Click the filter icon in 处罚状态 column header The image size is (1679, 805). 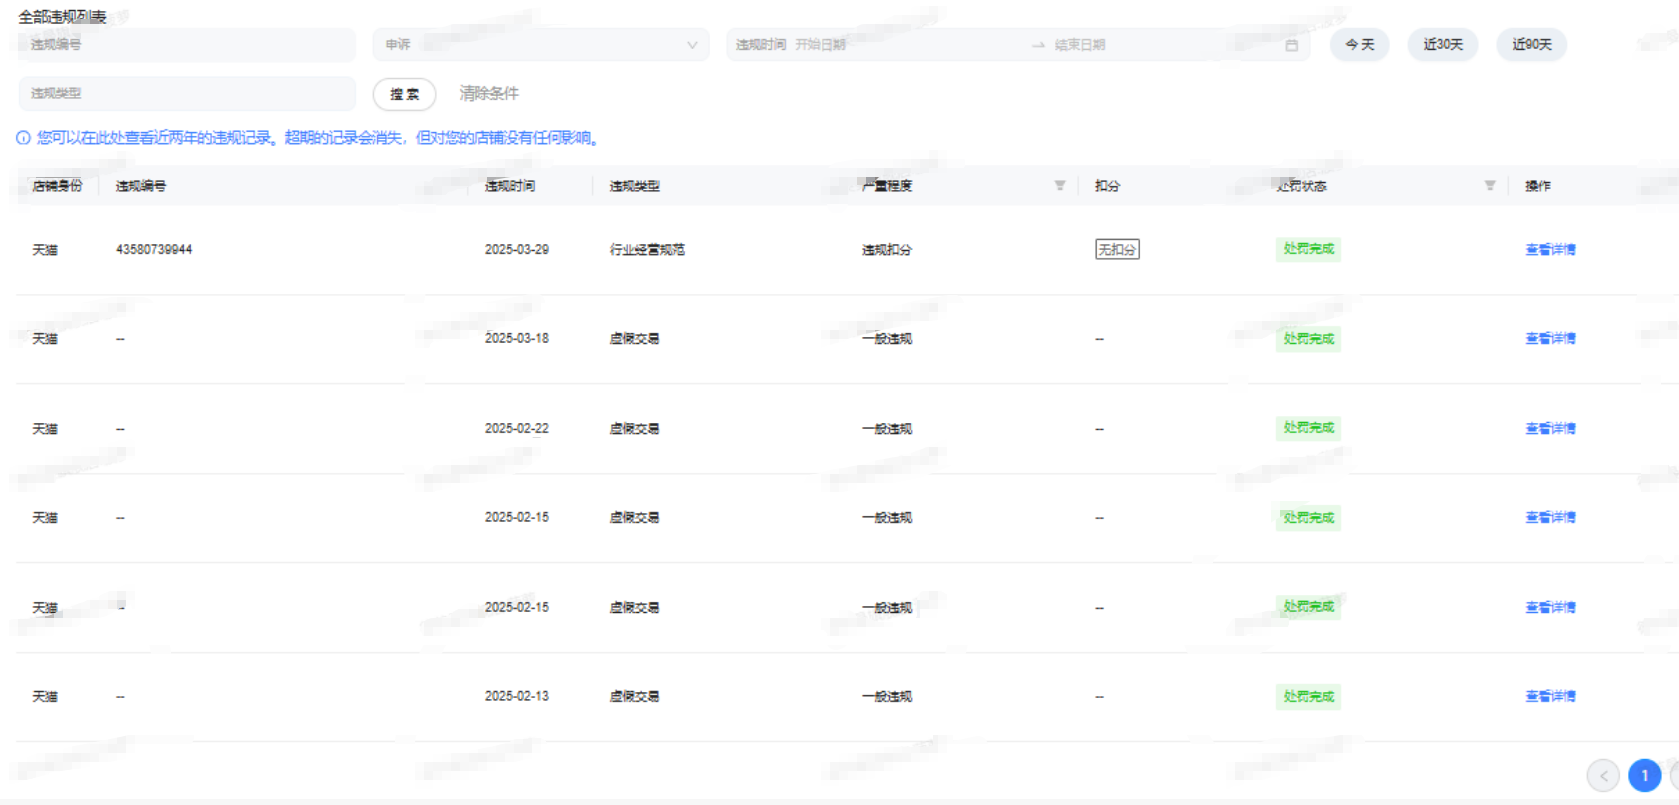pos(1490,186)
